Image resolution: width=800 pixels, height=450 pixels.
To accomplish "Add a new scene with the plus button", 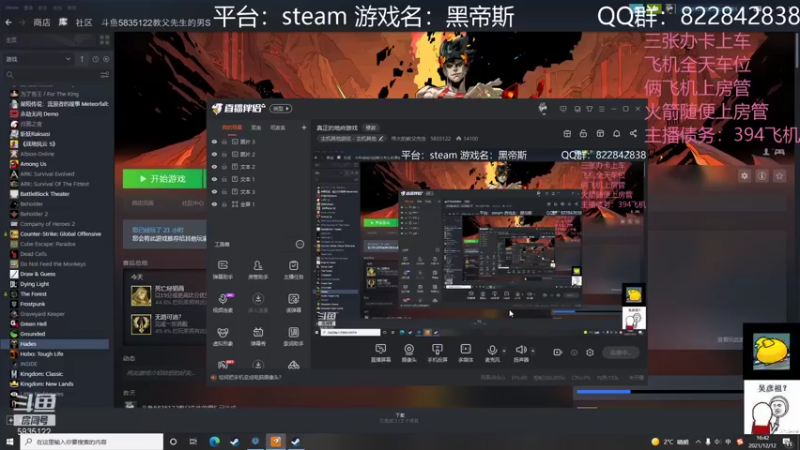I will (x=304, y=128).
